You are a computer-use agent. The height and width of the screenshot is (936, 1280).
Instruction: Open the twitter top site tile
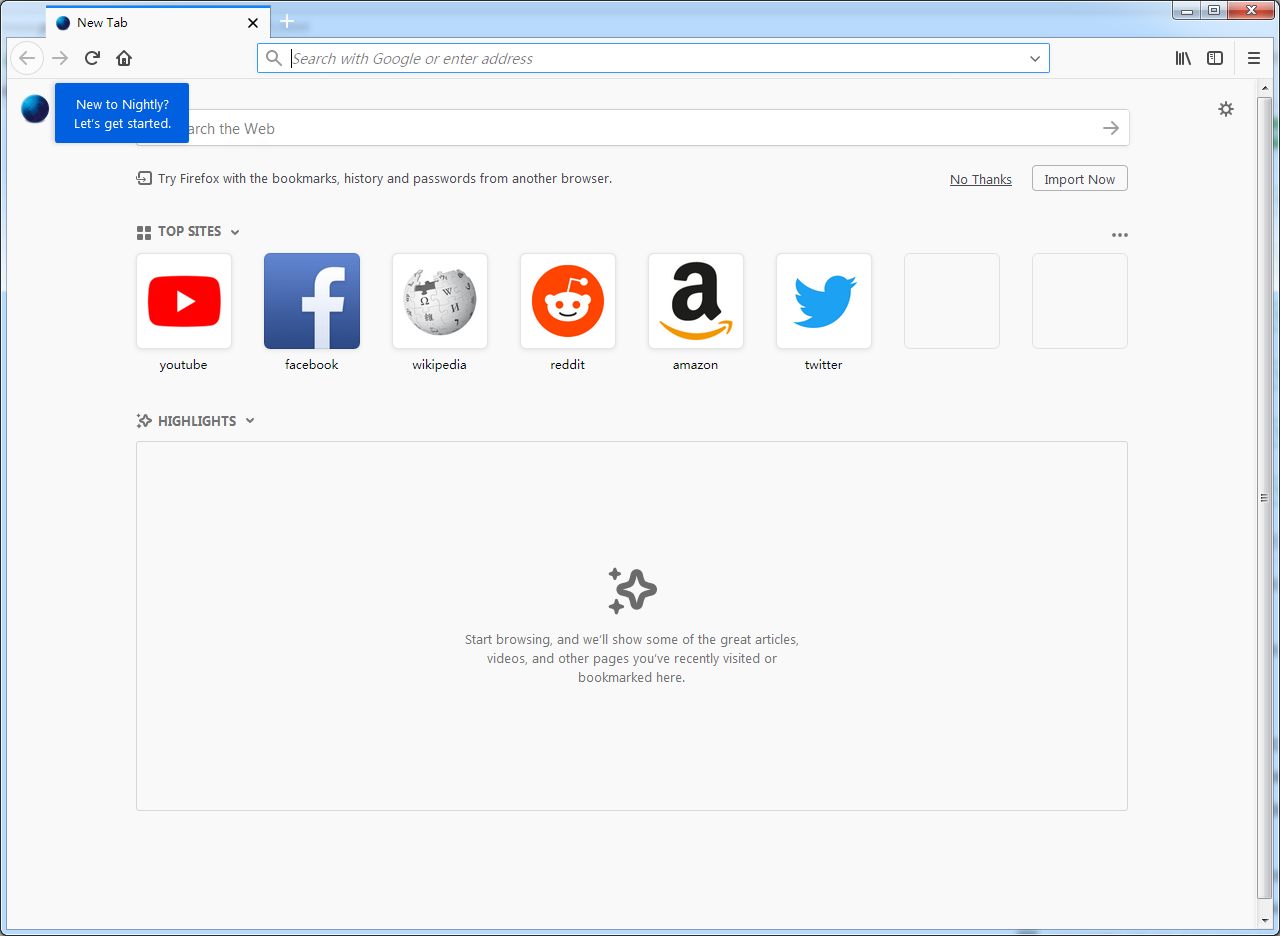pos(824,301)
